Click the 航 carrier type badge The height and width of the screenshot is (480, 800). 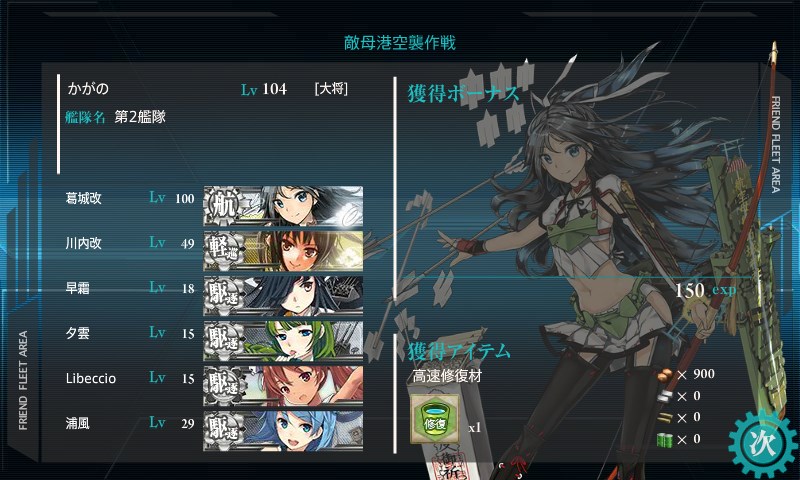224,206
